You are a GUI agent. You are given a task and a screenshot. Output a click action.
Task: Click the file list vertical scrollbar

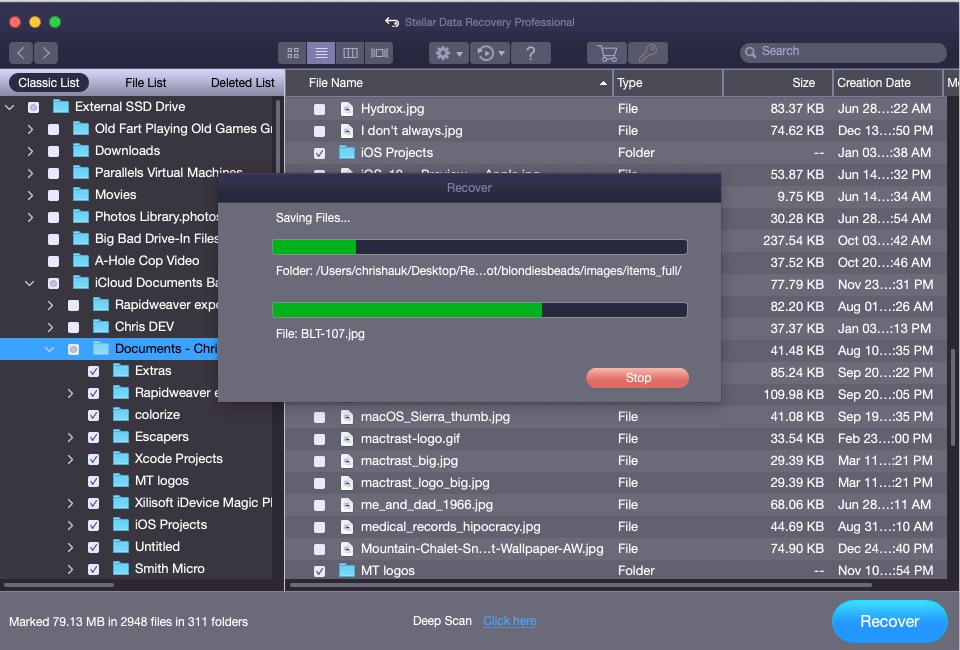pos(952,397)
